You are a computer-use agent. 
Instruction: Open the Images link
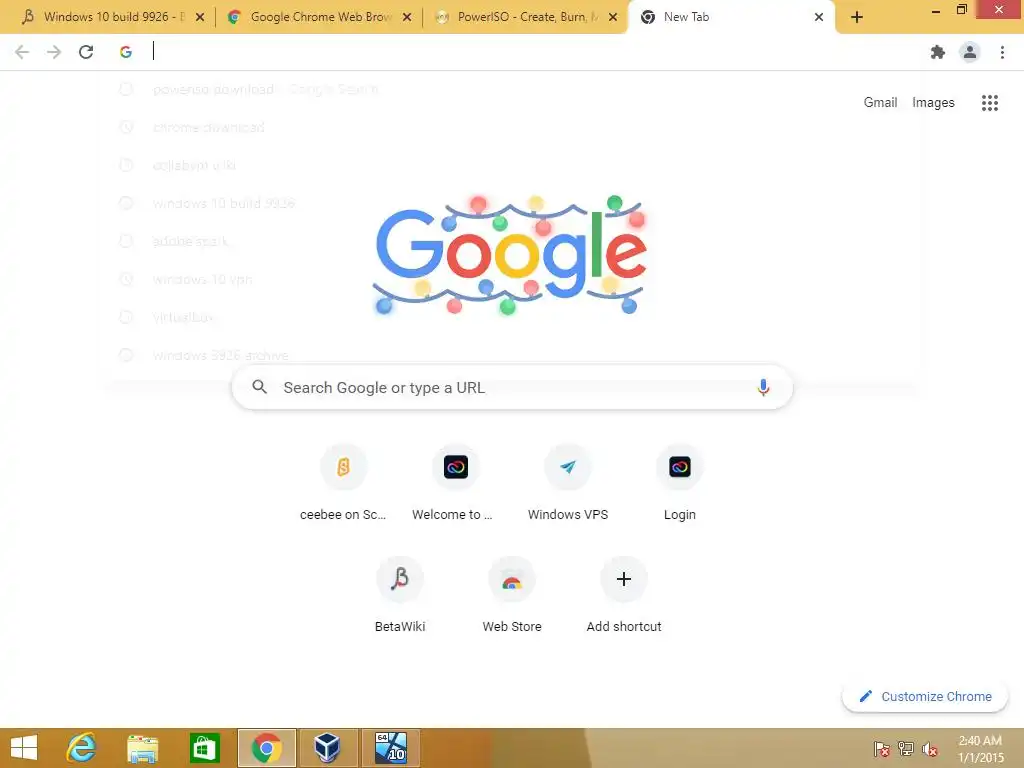(933, 103)
